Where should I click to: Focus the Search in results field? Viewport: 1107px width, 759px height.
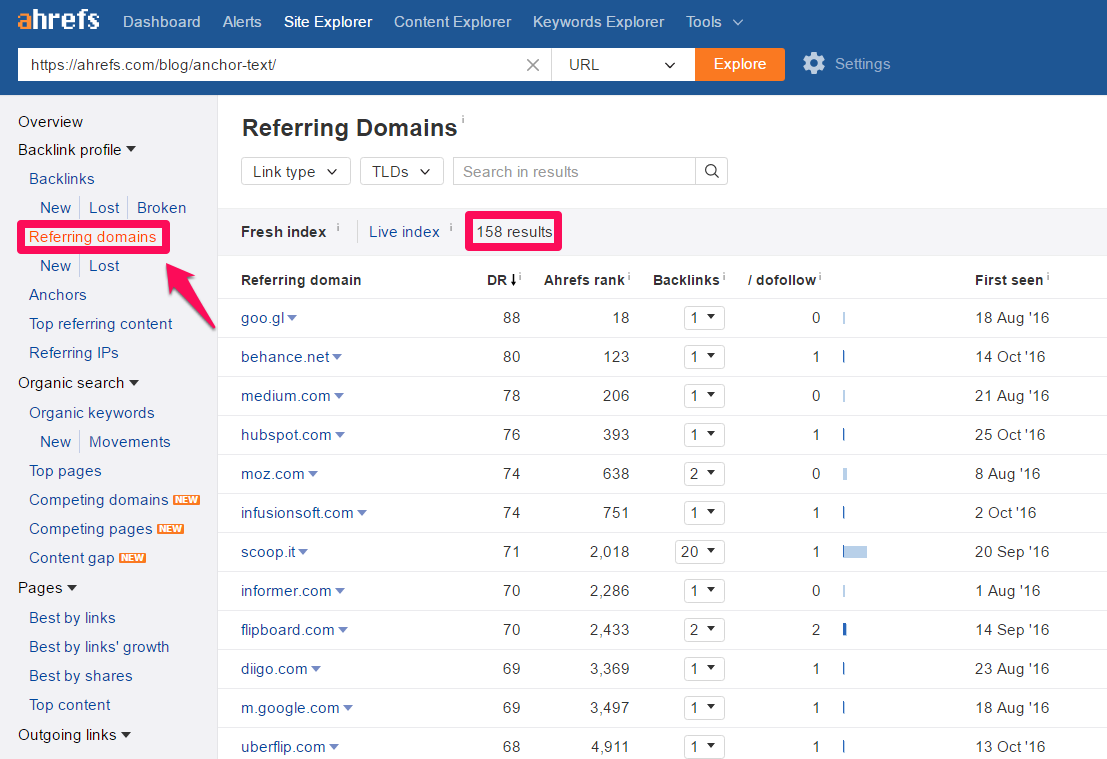tap(574, 171)
